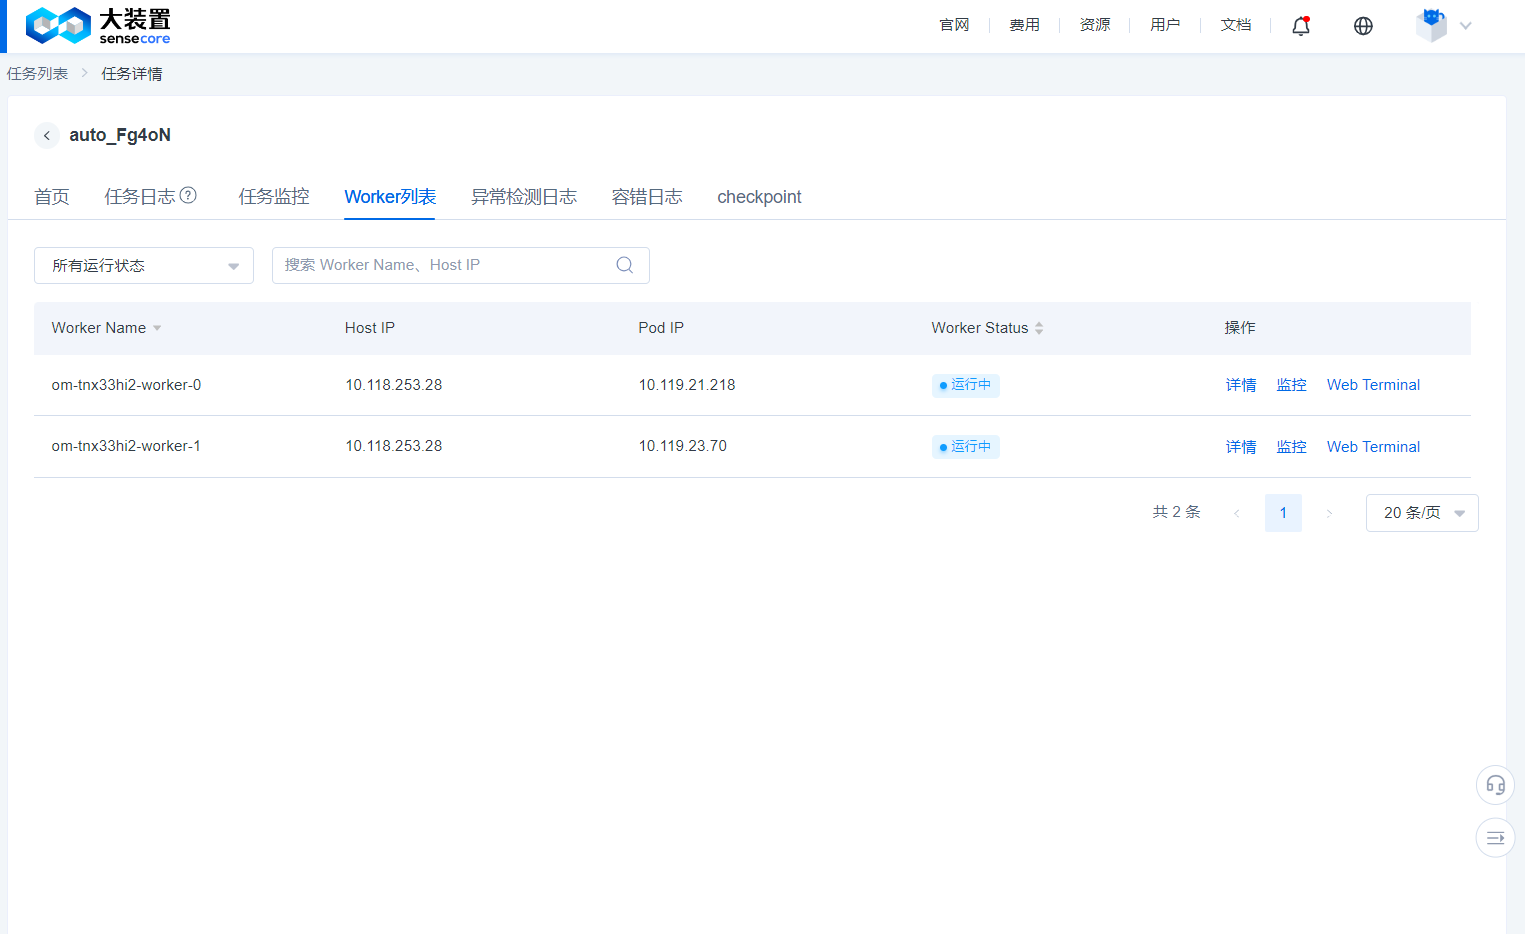This screenshot has height=934, width=1525.
Task: Expand the 所有运行状态 status dropdown
Action: click(144, 266)
